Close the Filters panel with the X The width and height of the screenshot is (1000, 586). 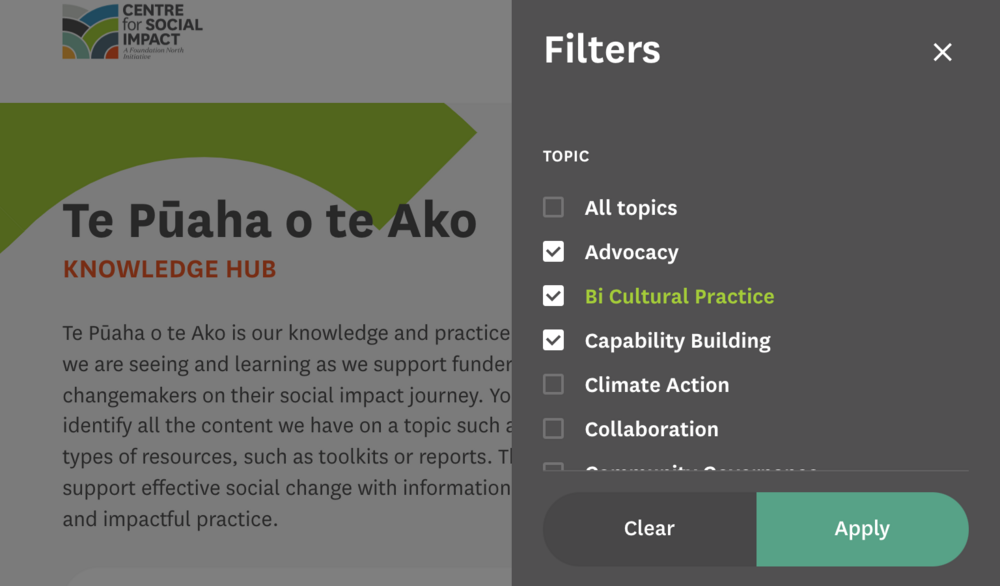(942, 52)
